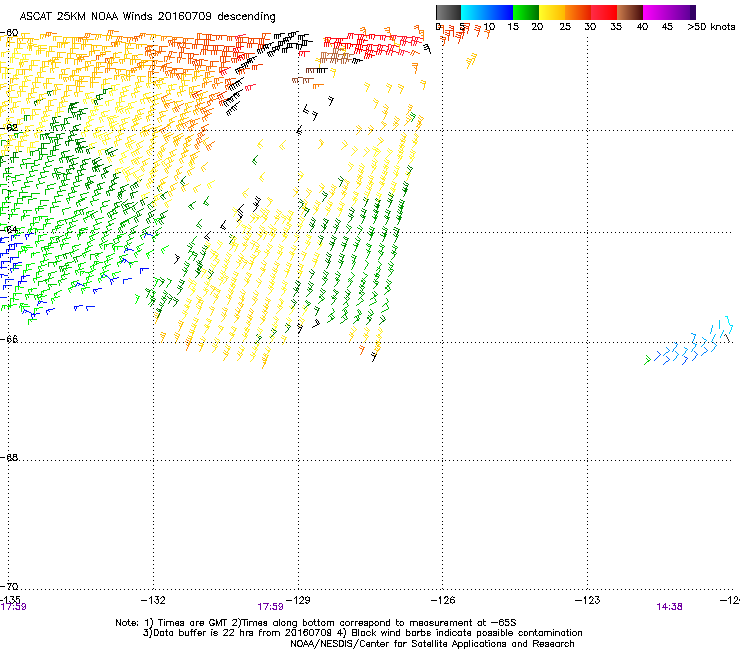Viewport: 740px width, 650px height.
Task: Click the red 30-35 knots legend color
Action: [604, 12]
